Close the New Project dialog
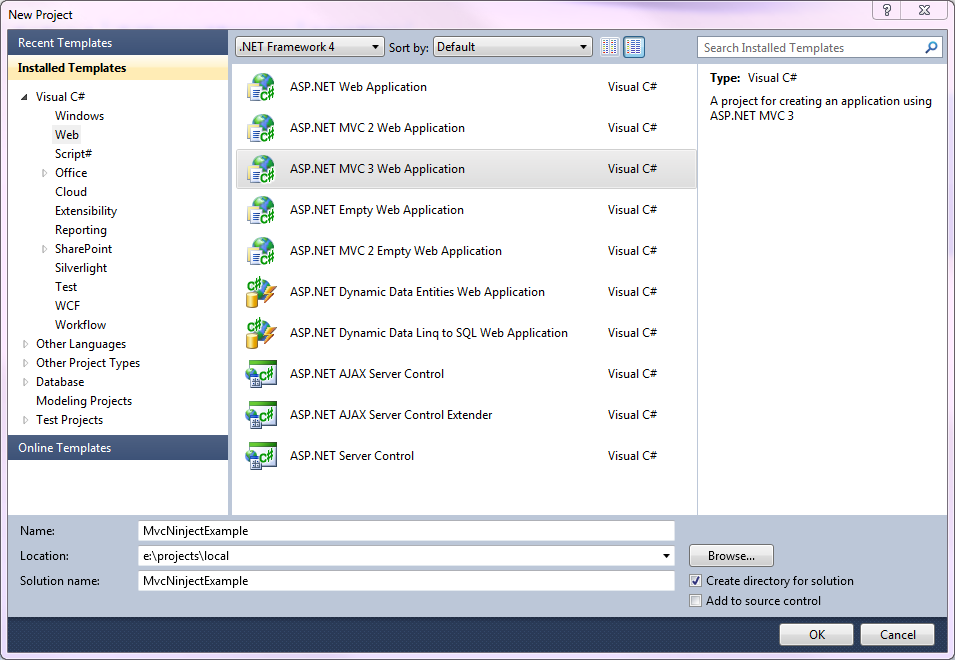This screenshot has width=955, height=660. (925, 10)
